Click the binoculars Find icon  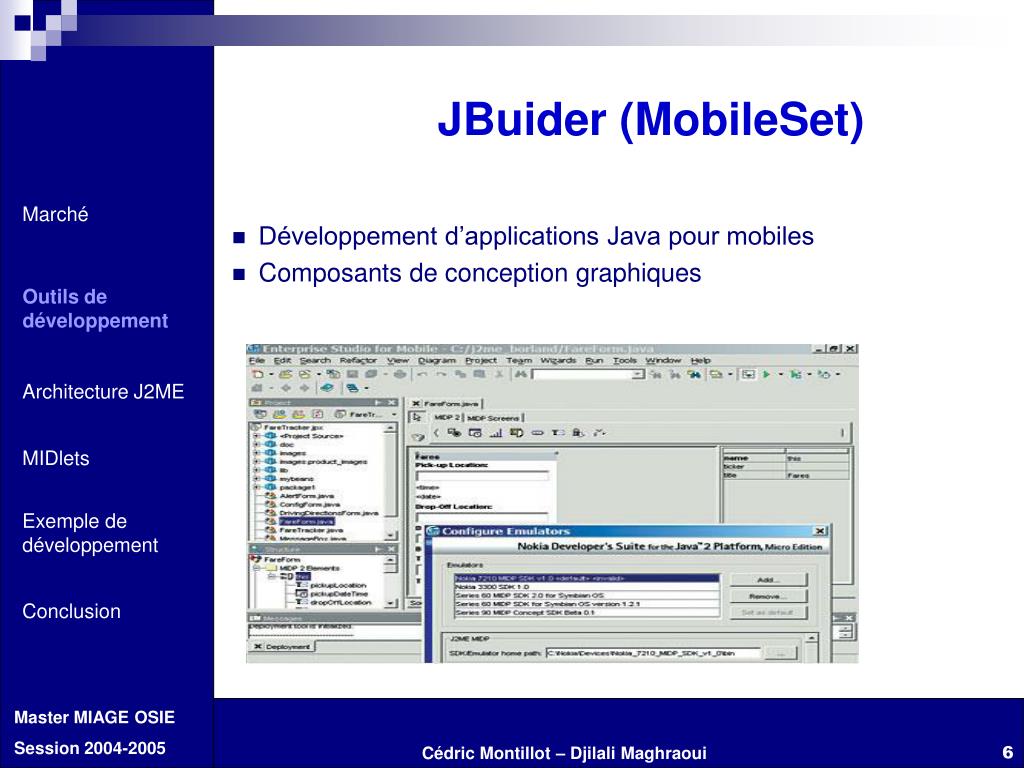(x=520, y=374)
